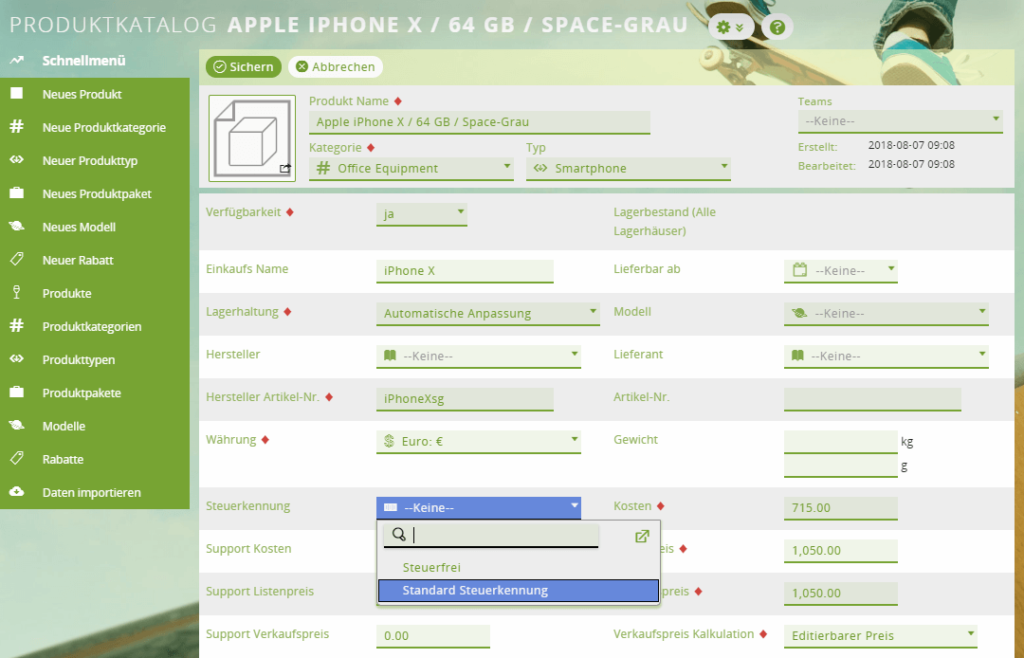Screen dimensions: 1024x658
Task: Open the Lagerhaltung dropdown
Action: (488, 313)
